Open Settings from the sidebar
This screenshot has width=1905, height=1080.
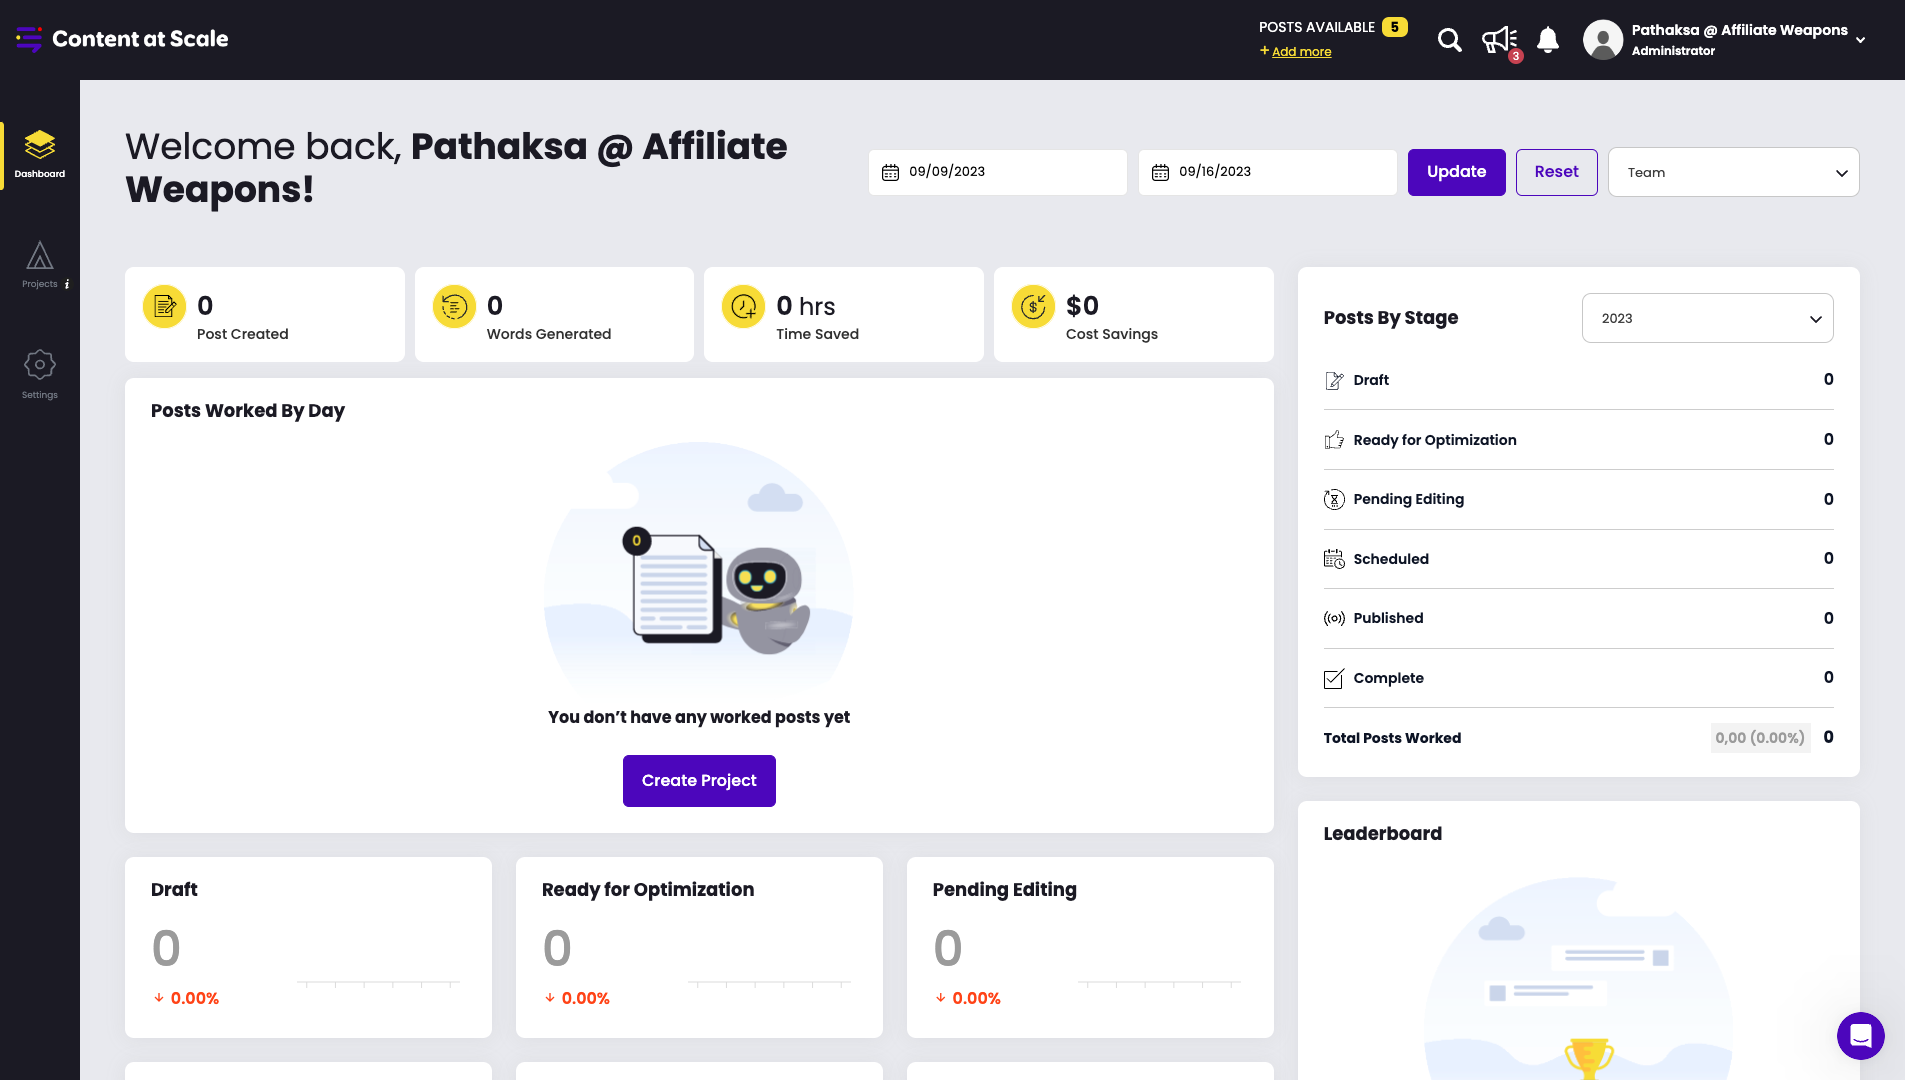coord(40,374)
